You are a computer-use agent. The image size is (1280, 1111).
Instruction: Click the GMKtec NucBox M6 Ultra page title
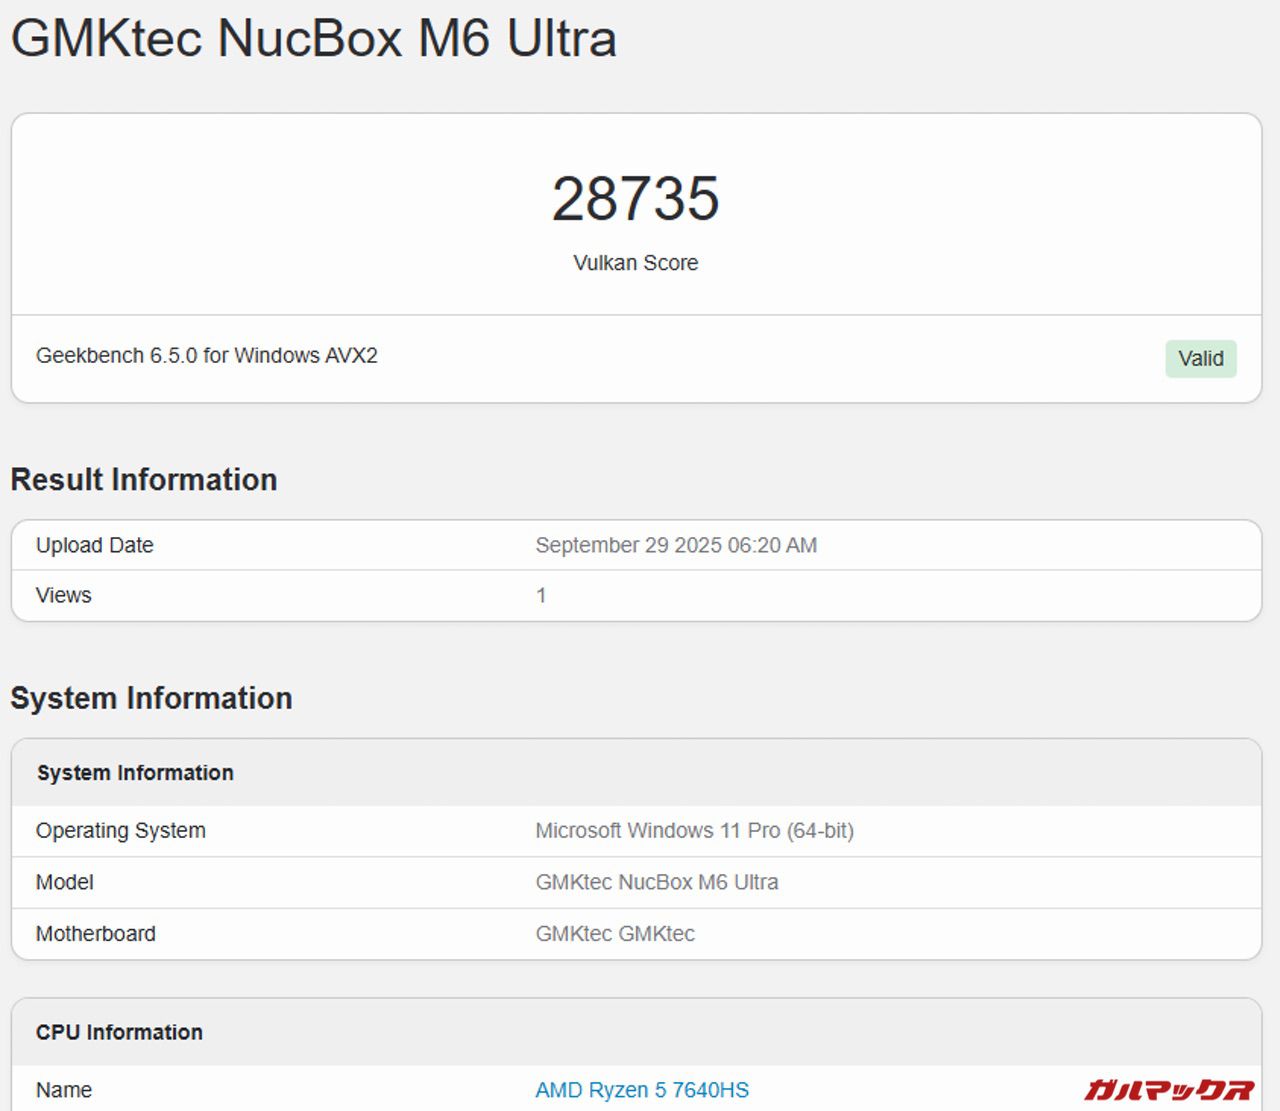313,39
